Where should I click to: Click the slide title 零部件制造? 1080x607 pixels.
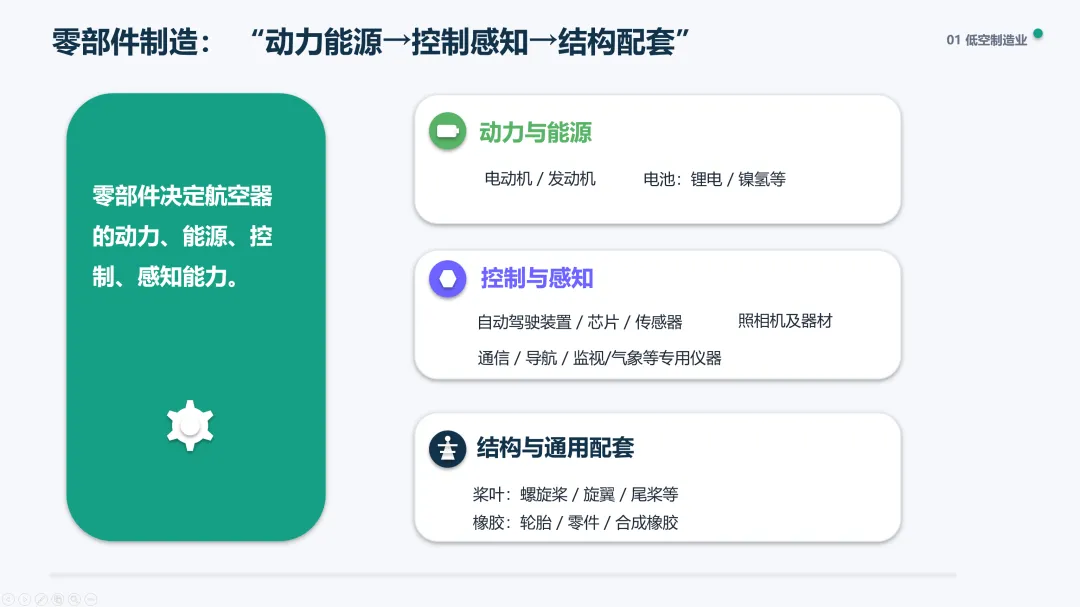click(131, 42)
